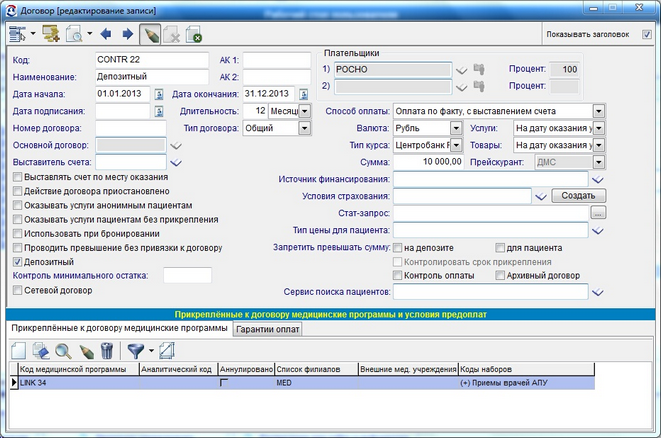Click lookup checkmark for Источник финансирования

click(598, 180)
